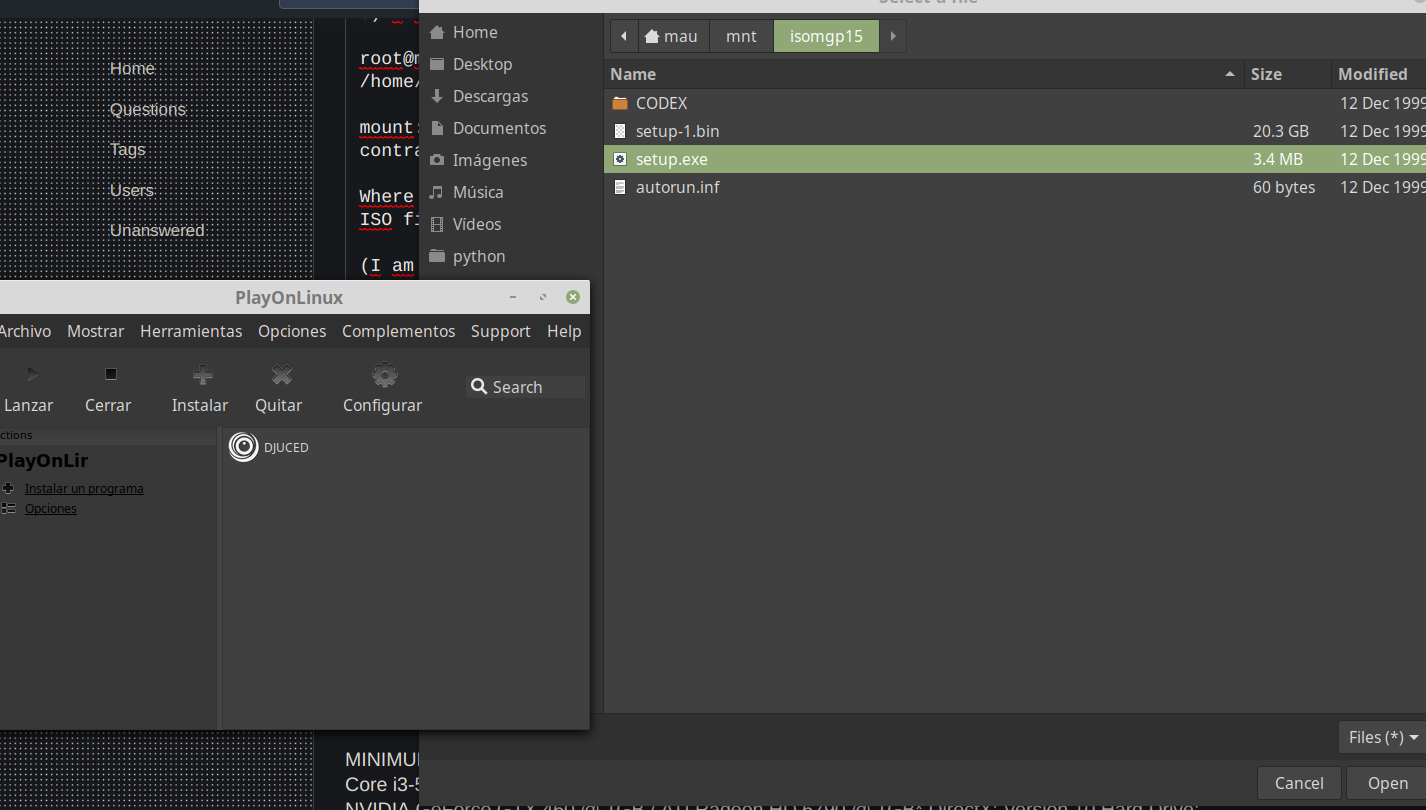
Task: Click Tags link on the webpage
Action: pyautogui.click(x=128, y=149)
